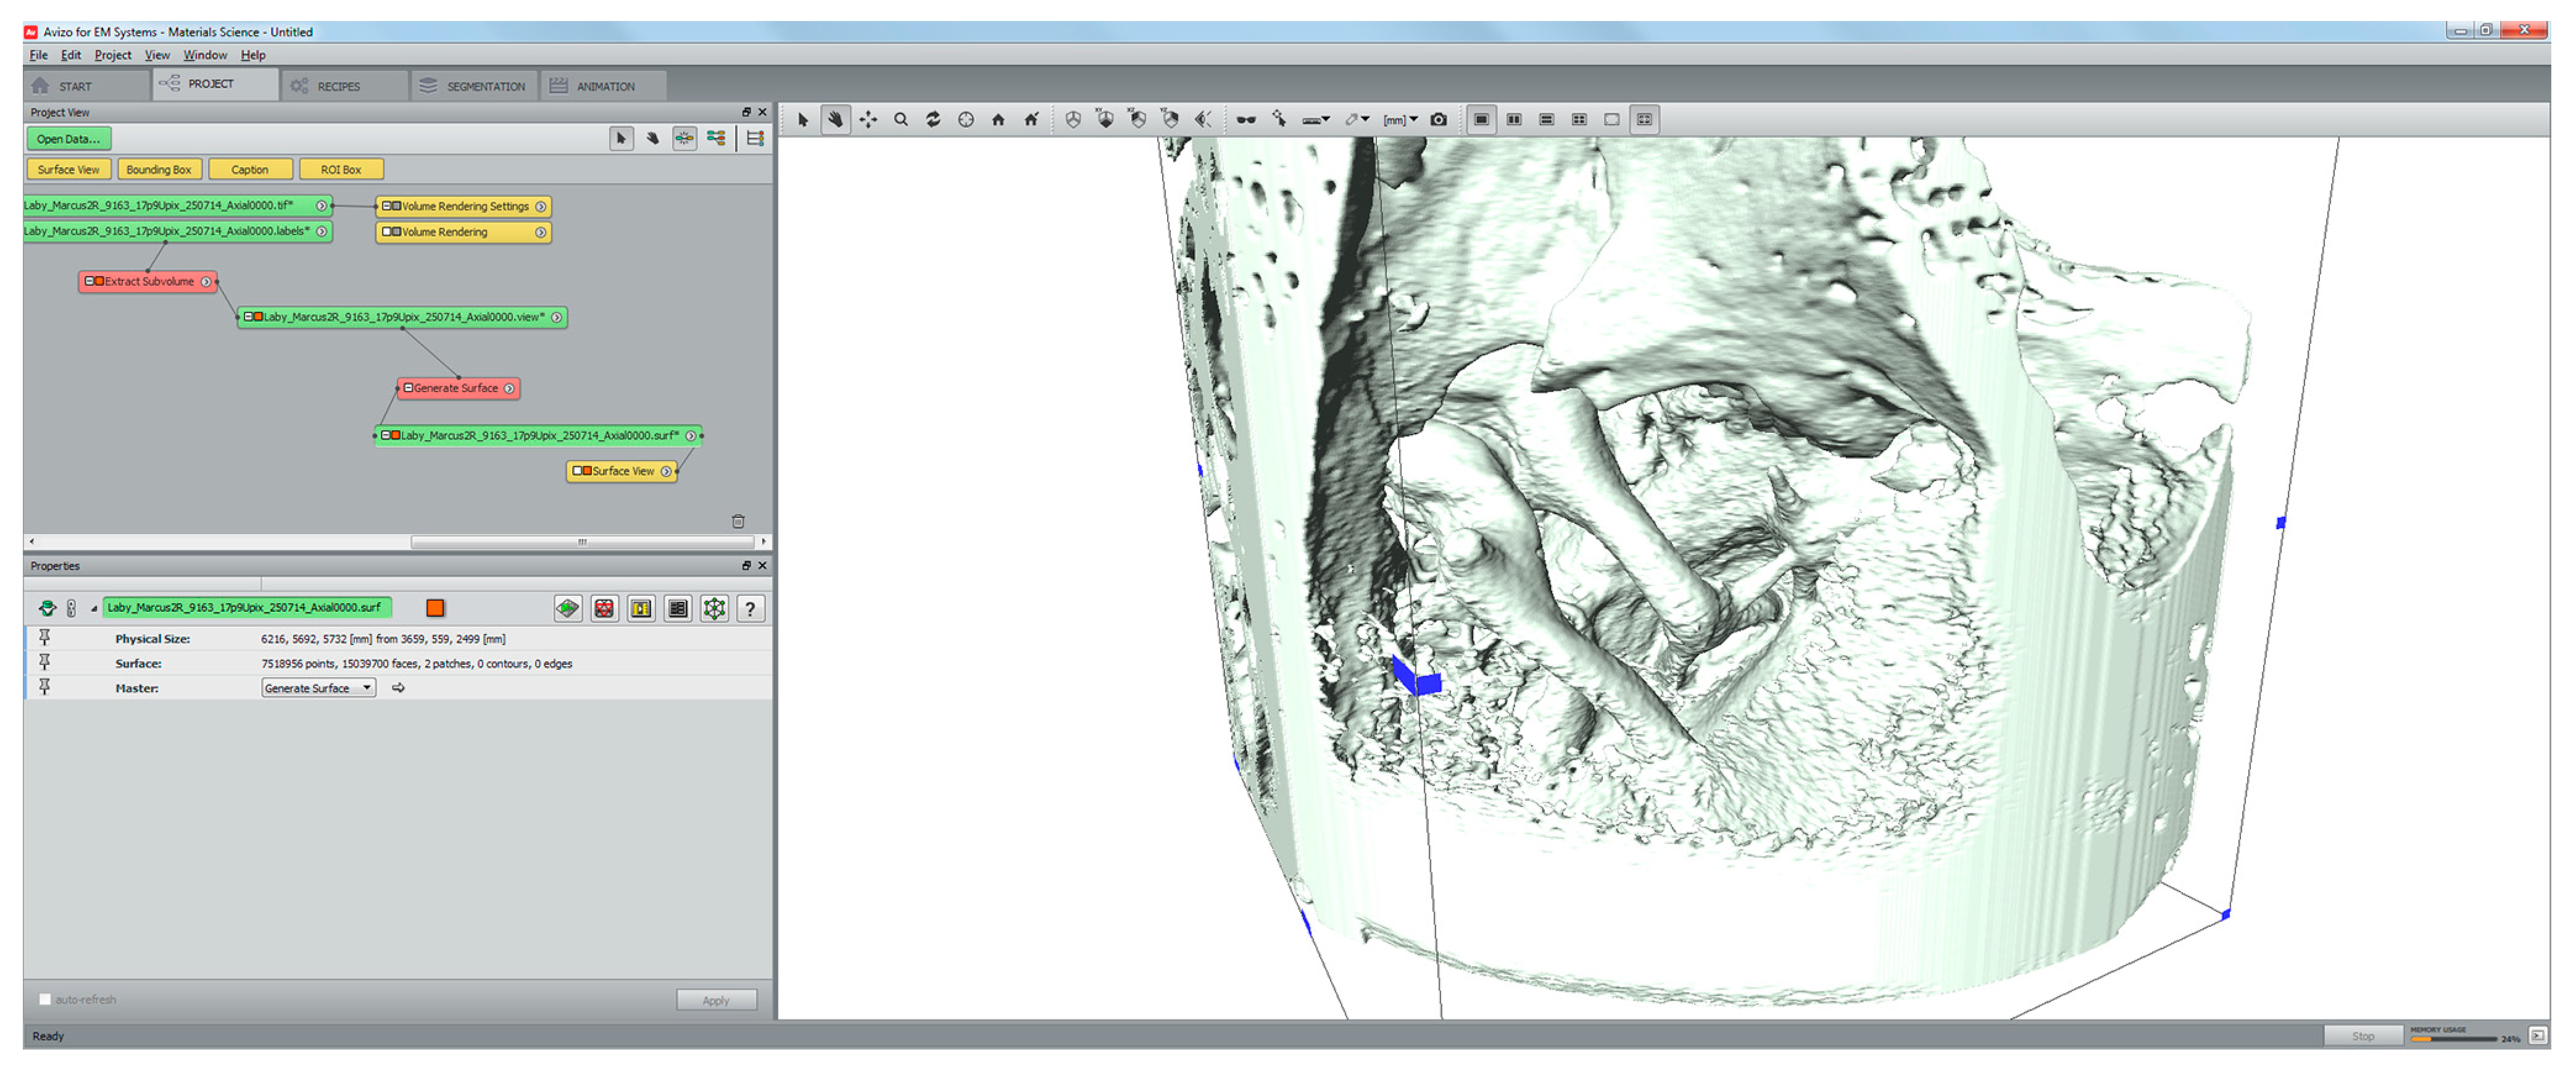Image resolution: width=2576 pixels, height=1073 pixels.
Task: Open the measurement ruler dropdown
Action: pos(1316,120)
